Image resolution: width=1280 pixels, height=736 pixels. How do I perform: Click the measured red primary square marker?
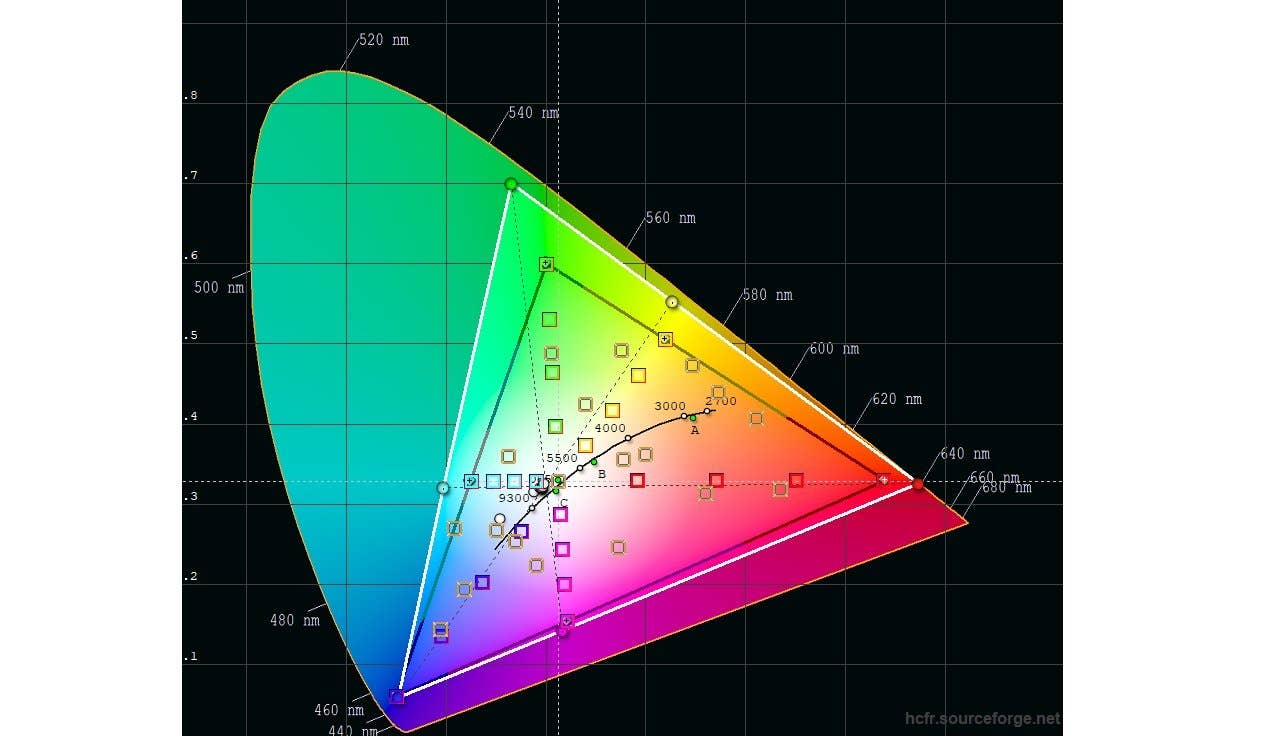coord(883,480)
